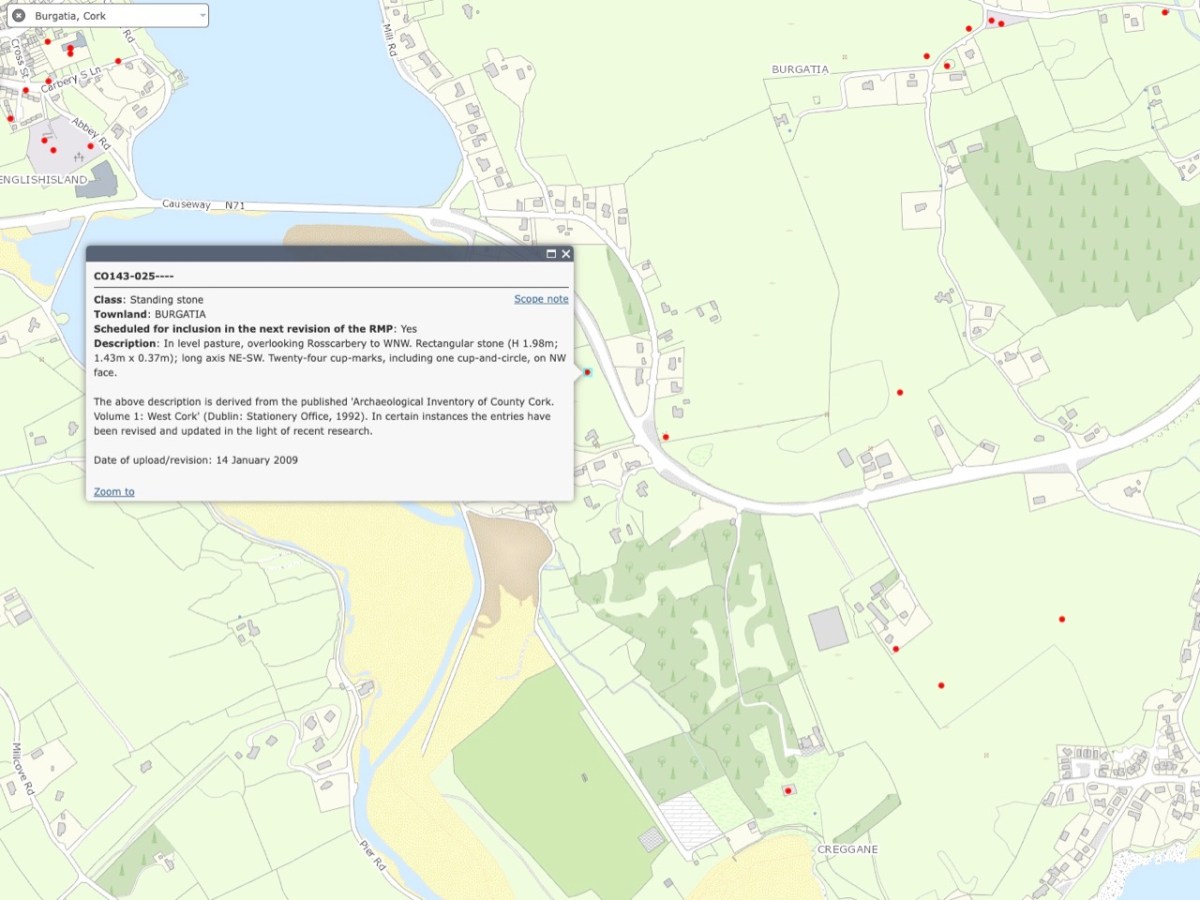Viewport: 1200px width, 900px height.
Task: Click the BURGATIA townland label on map
Action: coord(800,69)
